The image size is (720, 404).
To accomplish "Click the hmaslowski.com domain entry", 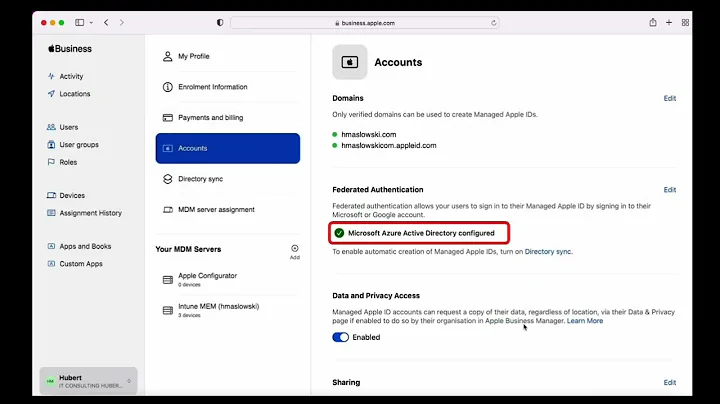I will click(x=369, y=135).
